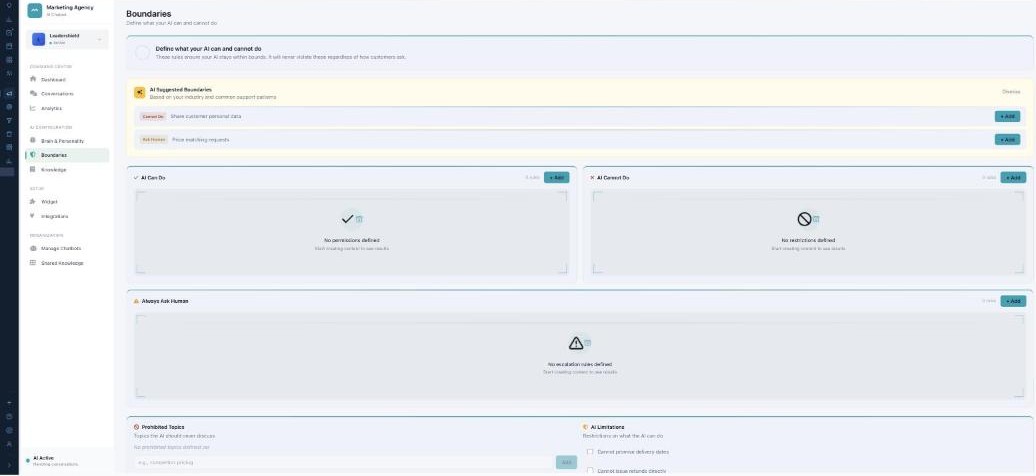
Task: Click the prohibited circle icon in AI Cannot Do
Action: [x=804, y=219]
